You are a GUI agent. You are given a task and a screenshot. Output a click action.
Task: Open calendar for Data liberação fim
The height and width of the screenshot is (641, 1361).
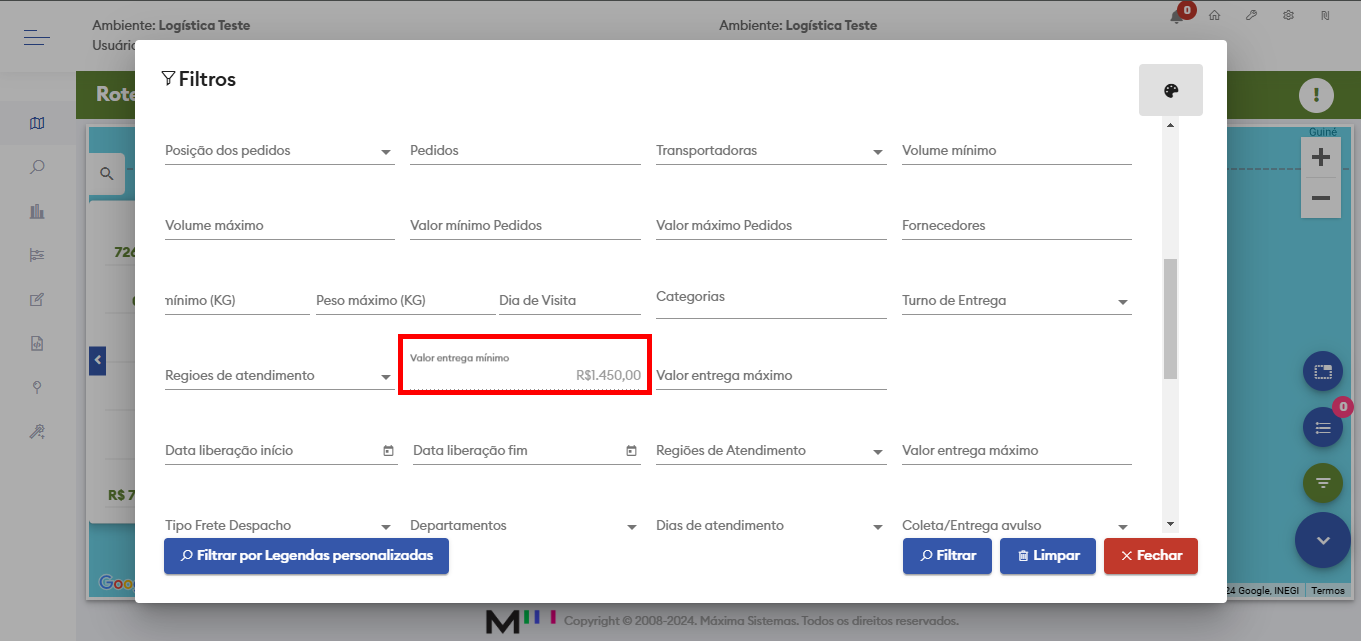click(x=631, y=451)
